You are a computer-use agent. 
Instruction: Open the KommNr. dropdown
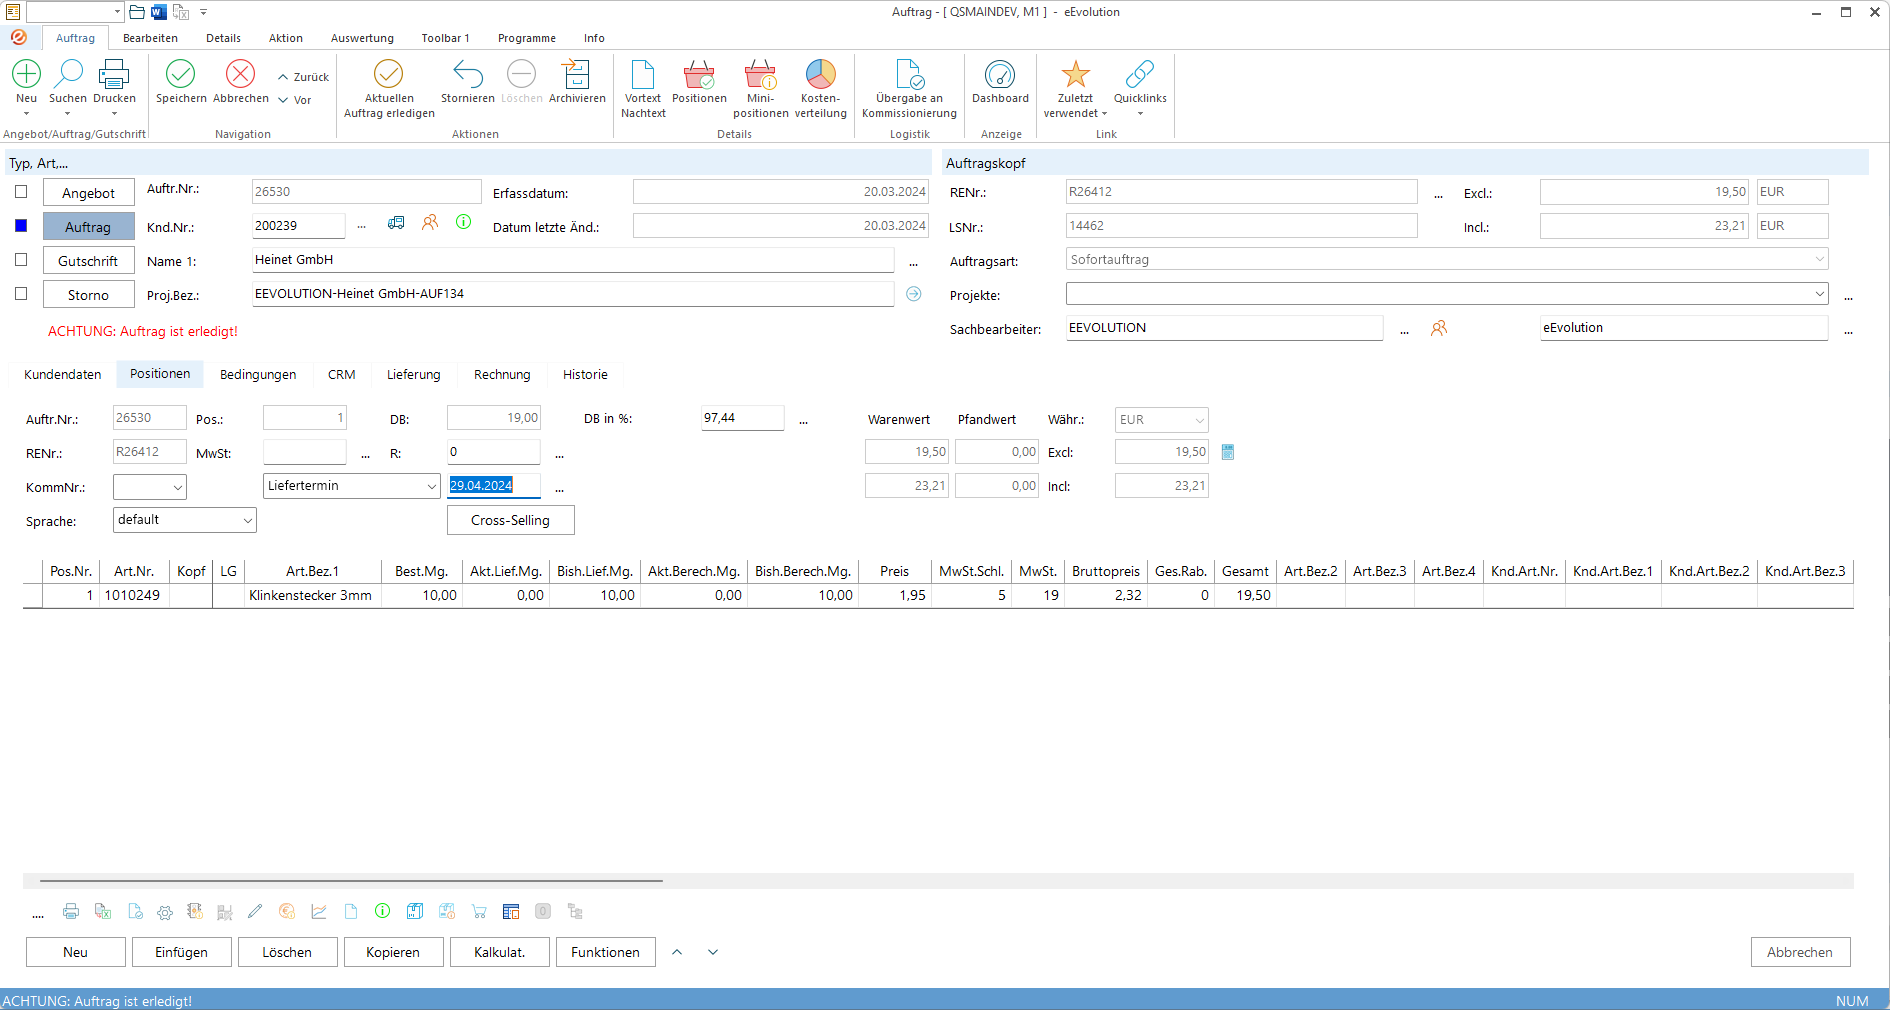point(178,488)
